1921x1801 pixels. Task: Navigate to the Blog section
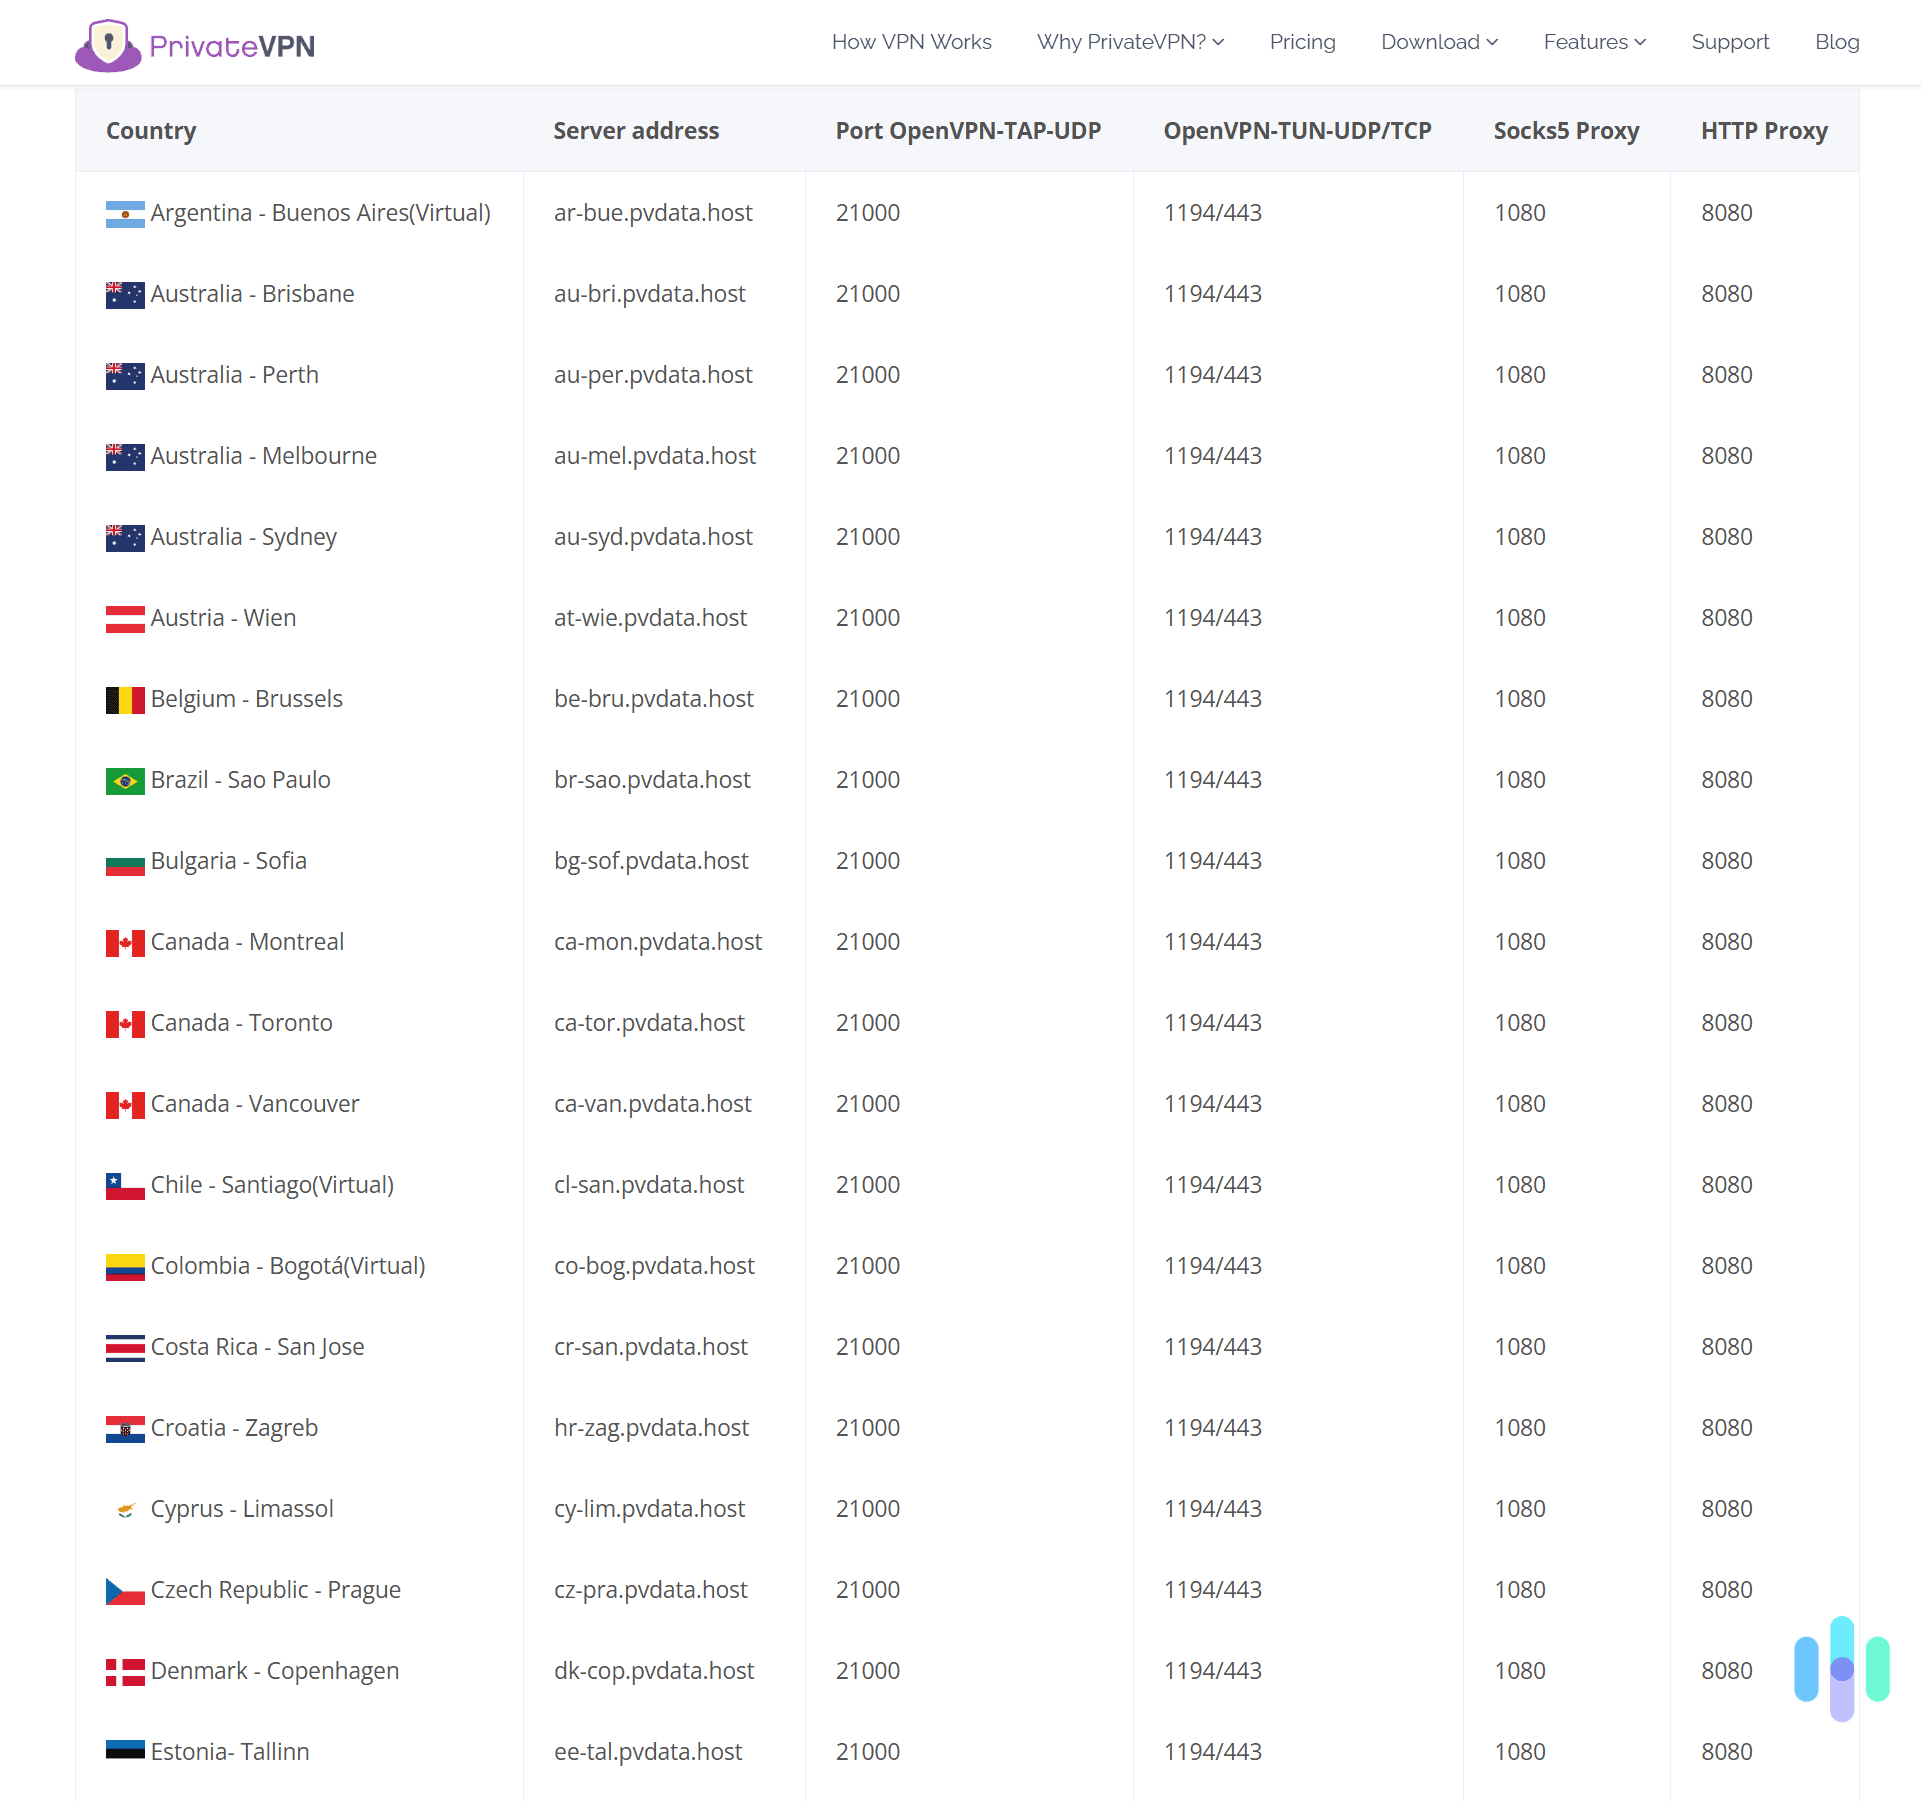(x=1837, y=42)
